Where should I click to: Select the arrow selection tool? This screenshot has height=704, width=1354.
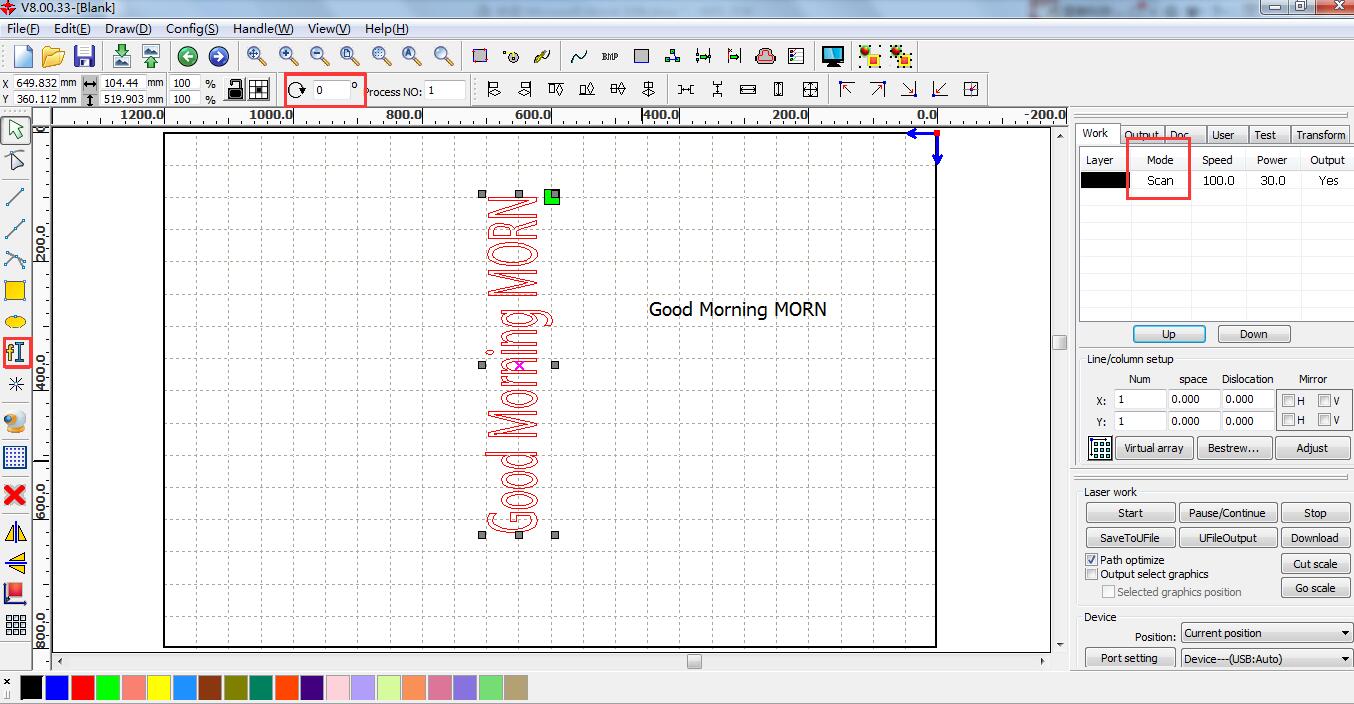pyautogui.click(x=15, y=129)
